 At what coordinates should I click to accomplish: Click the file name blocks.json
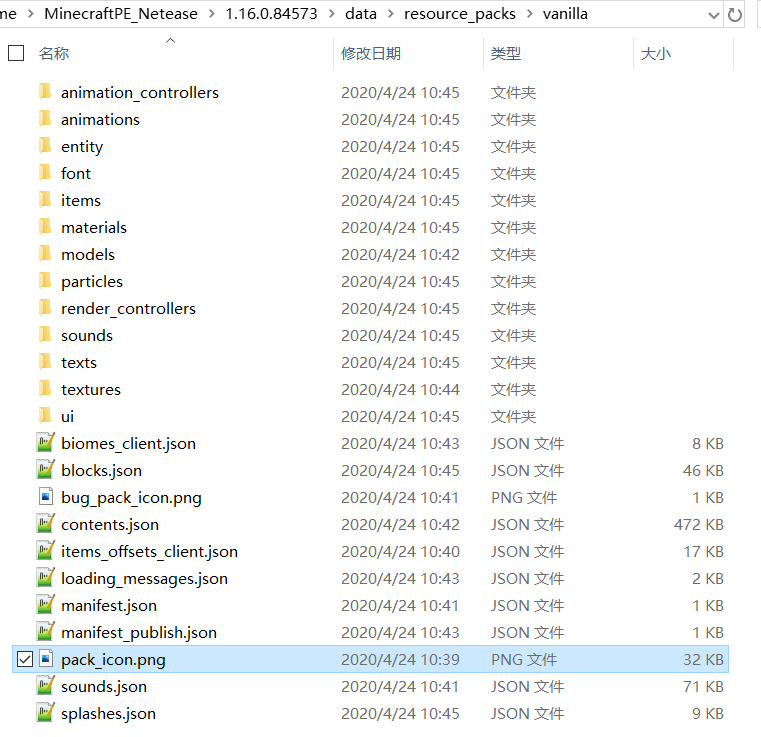[x=101, y=470]
